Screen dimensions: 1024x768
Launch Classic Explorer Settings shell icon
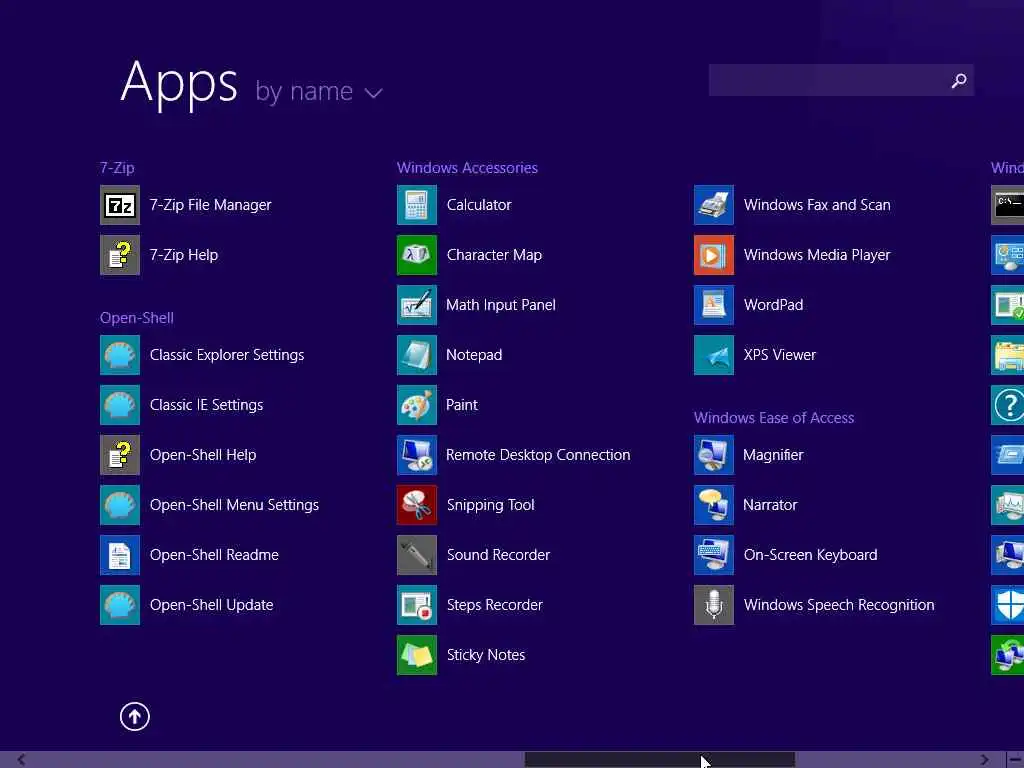pos(120,355)
